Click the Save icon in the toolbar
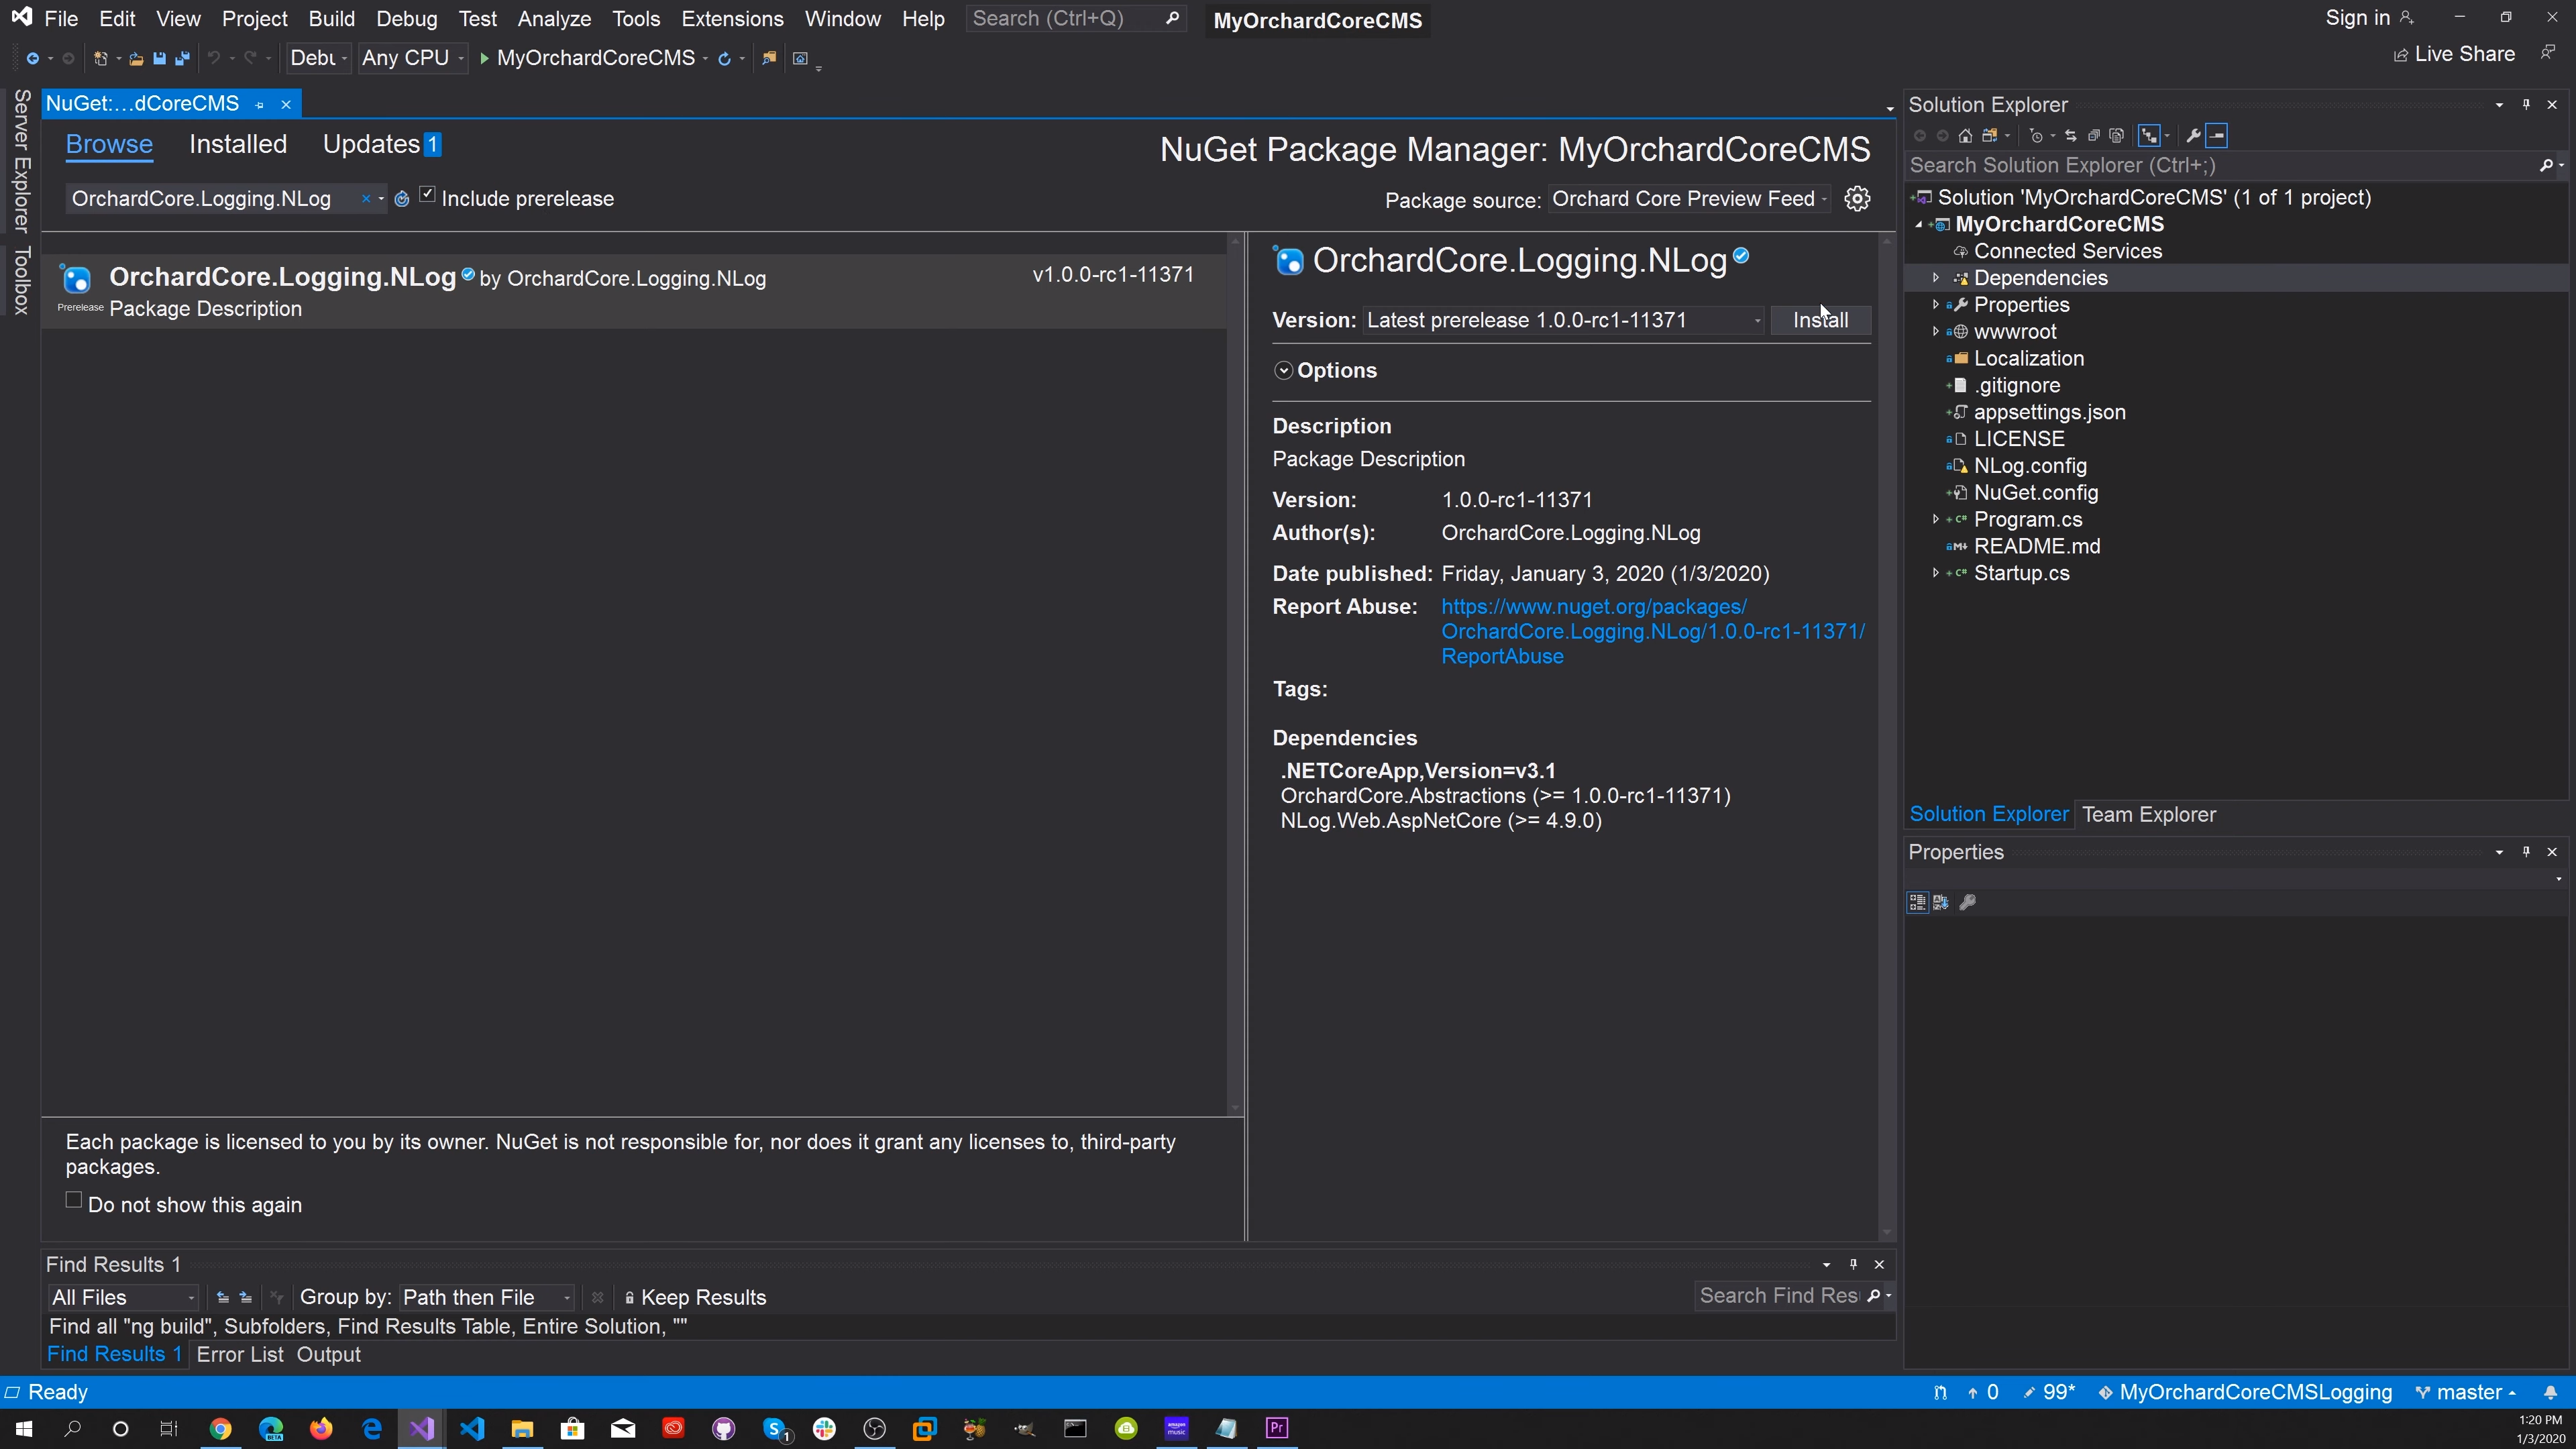Viewport: 2576px width, 1449px height. pos(159,58)
